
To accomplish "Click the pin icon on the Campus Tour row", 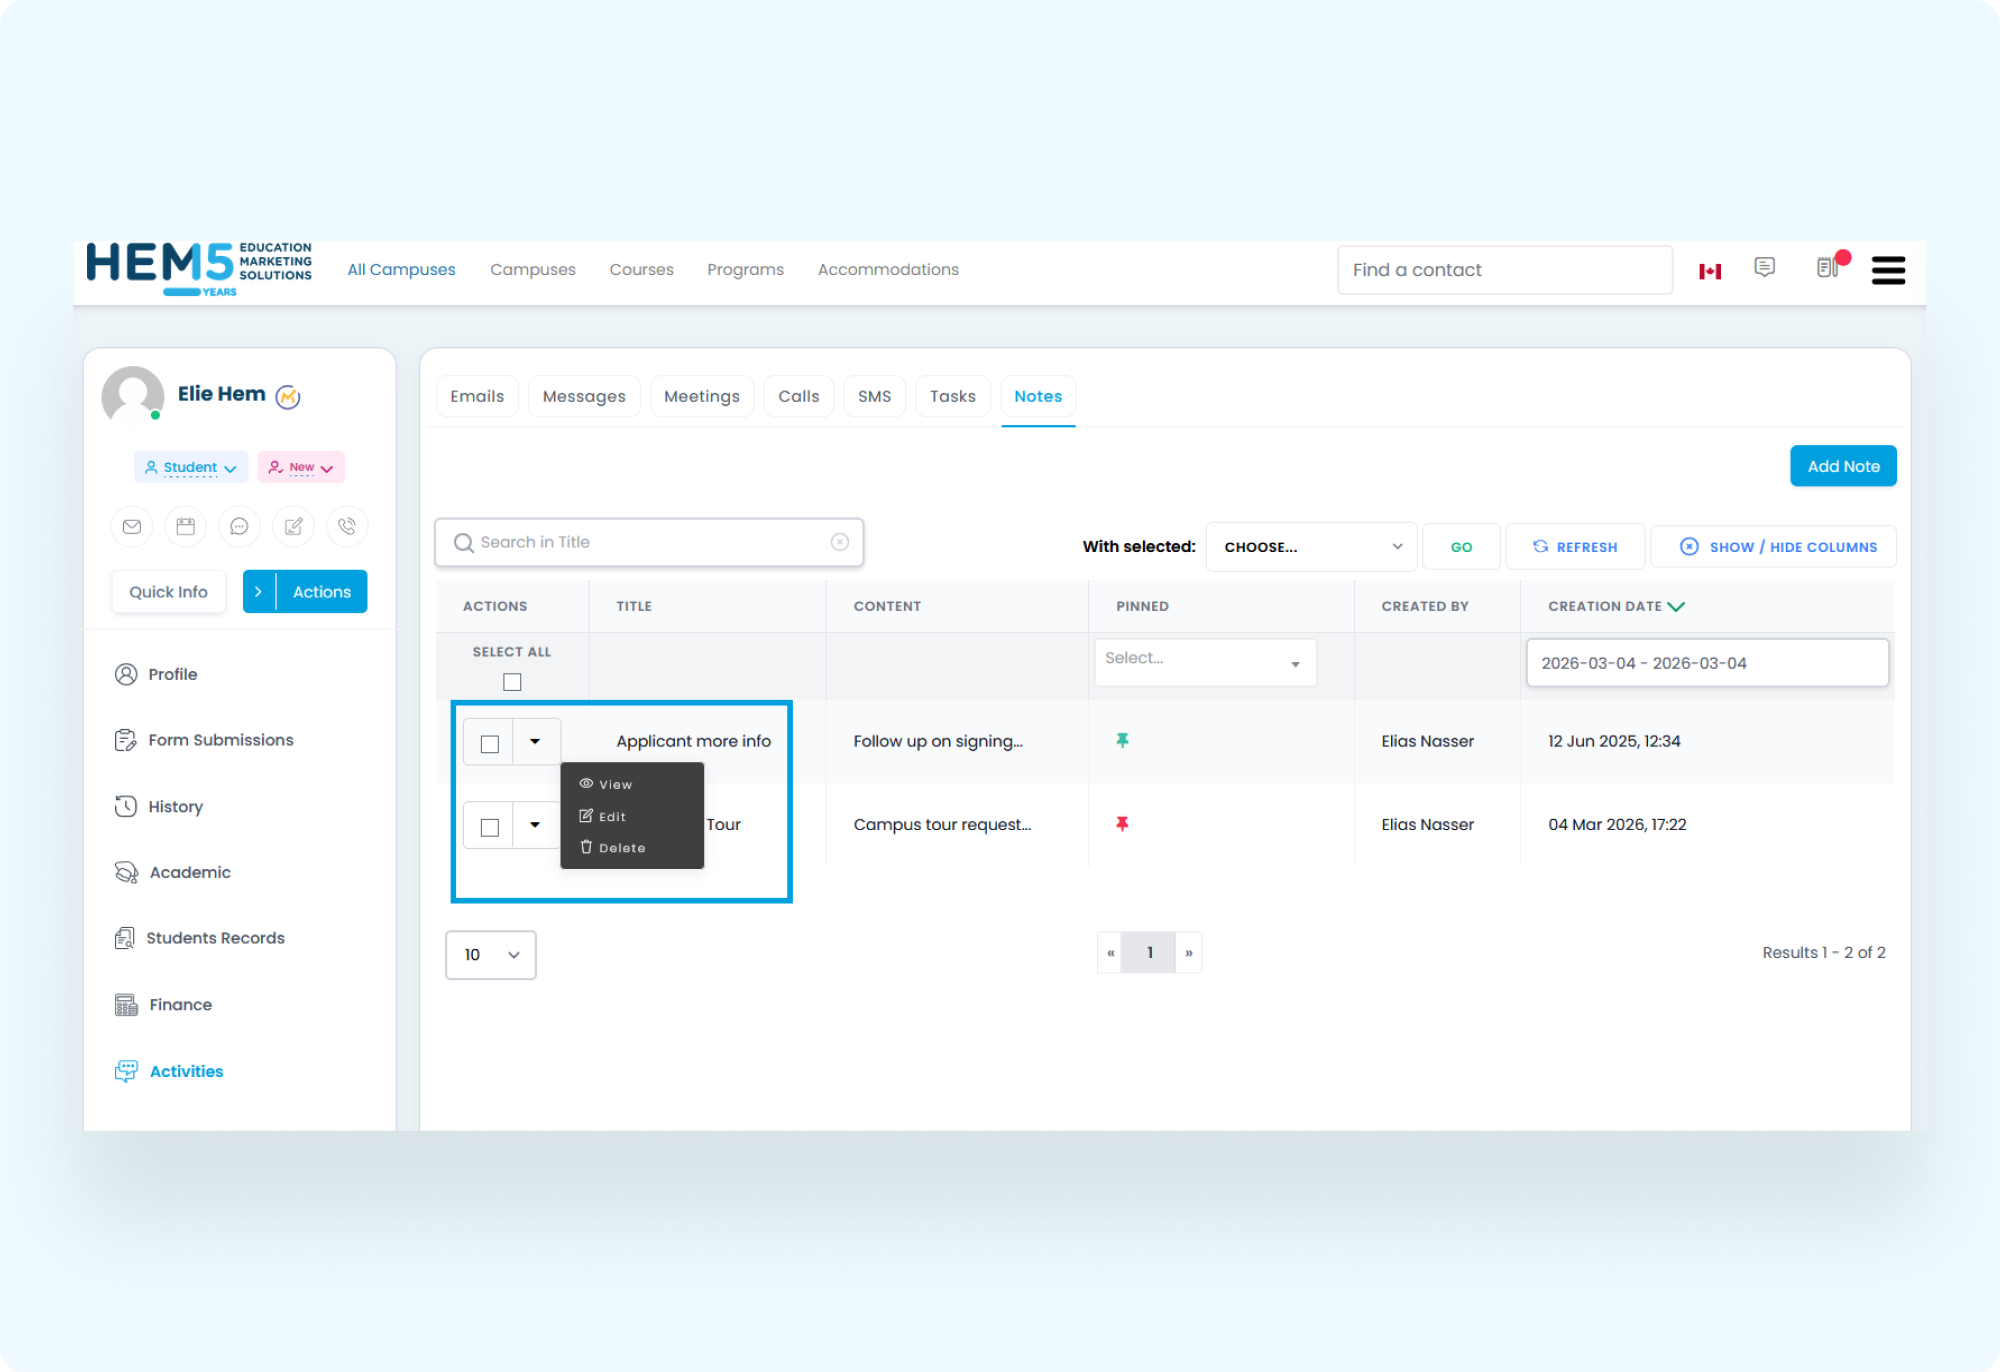I will pos(1124,824).
